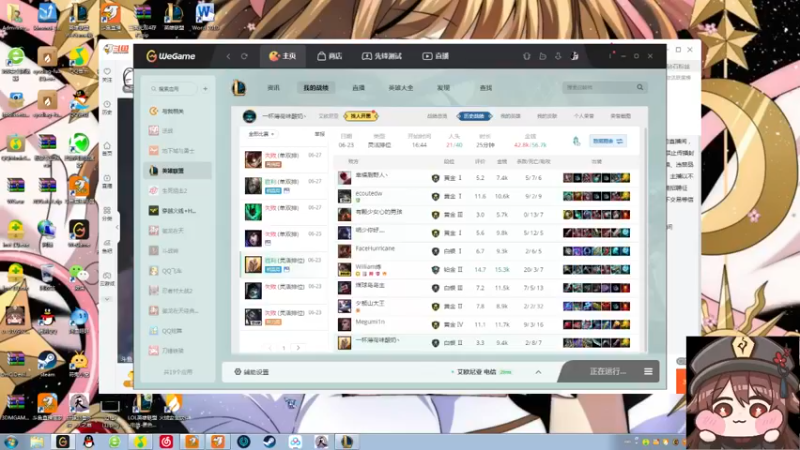Open the highlighted 06-23 victory match entry
The image size is (800, 450).
click(x=284, y=264)
